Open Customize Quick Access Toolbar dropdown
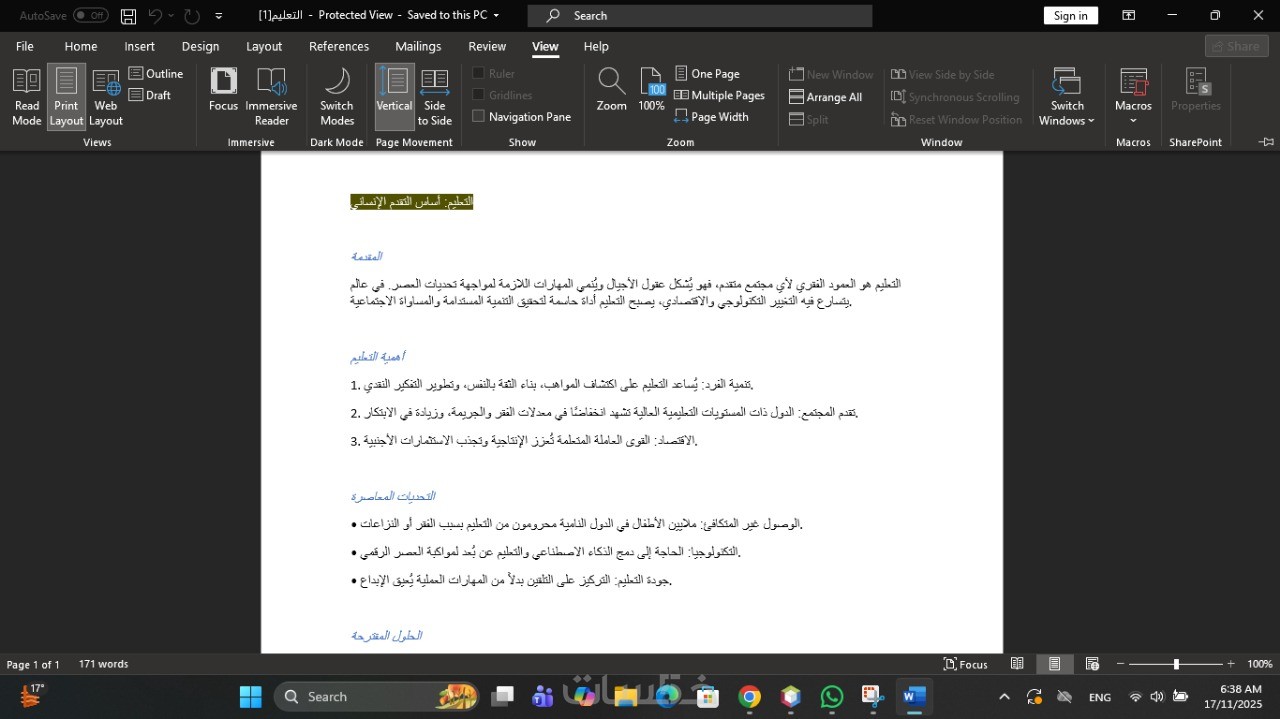This screenshot has height=719, width=1280. [x=219, y=16]
